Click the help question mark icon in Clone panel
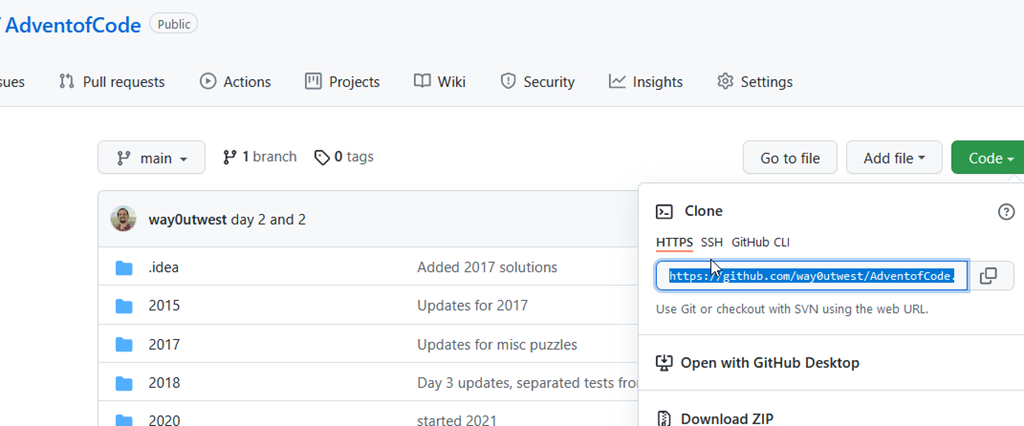This screenshot has height=426, width=1024. 1006,211
